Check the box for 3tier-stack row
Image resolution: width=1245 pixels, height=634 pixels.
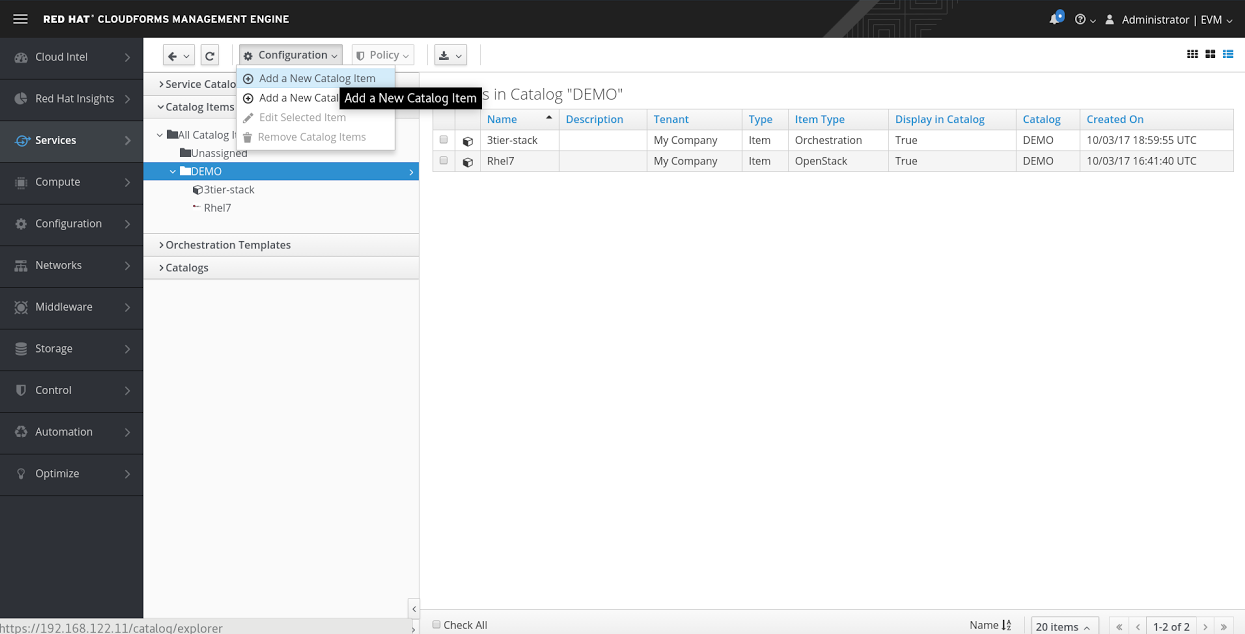point(444,140)
